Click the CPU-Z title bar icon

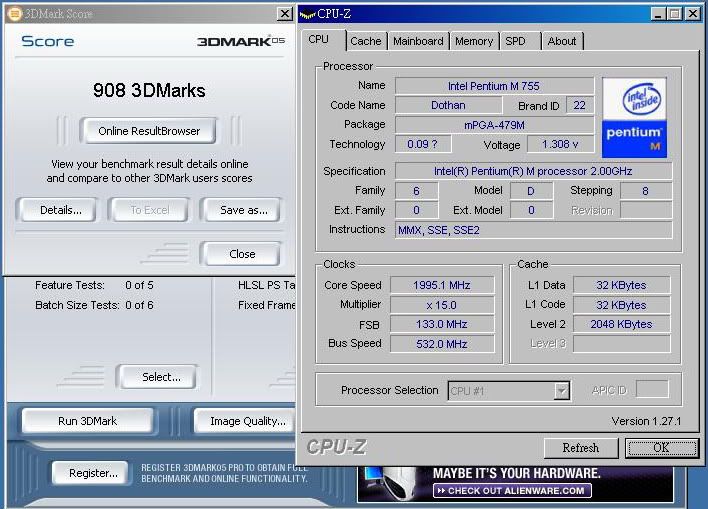308,14
